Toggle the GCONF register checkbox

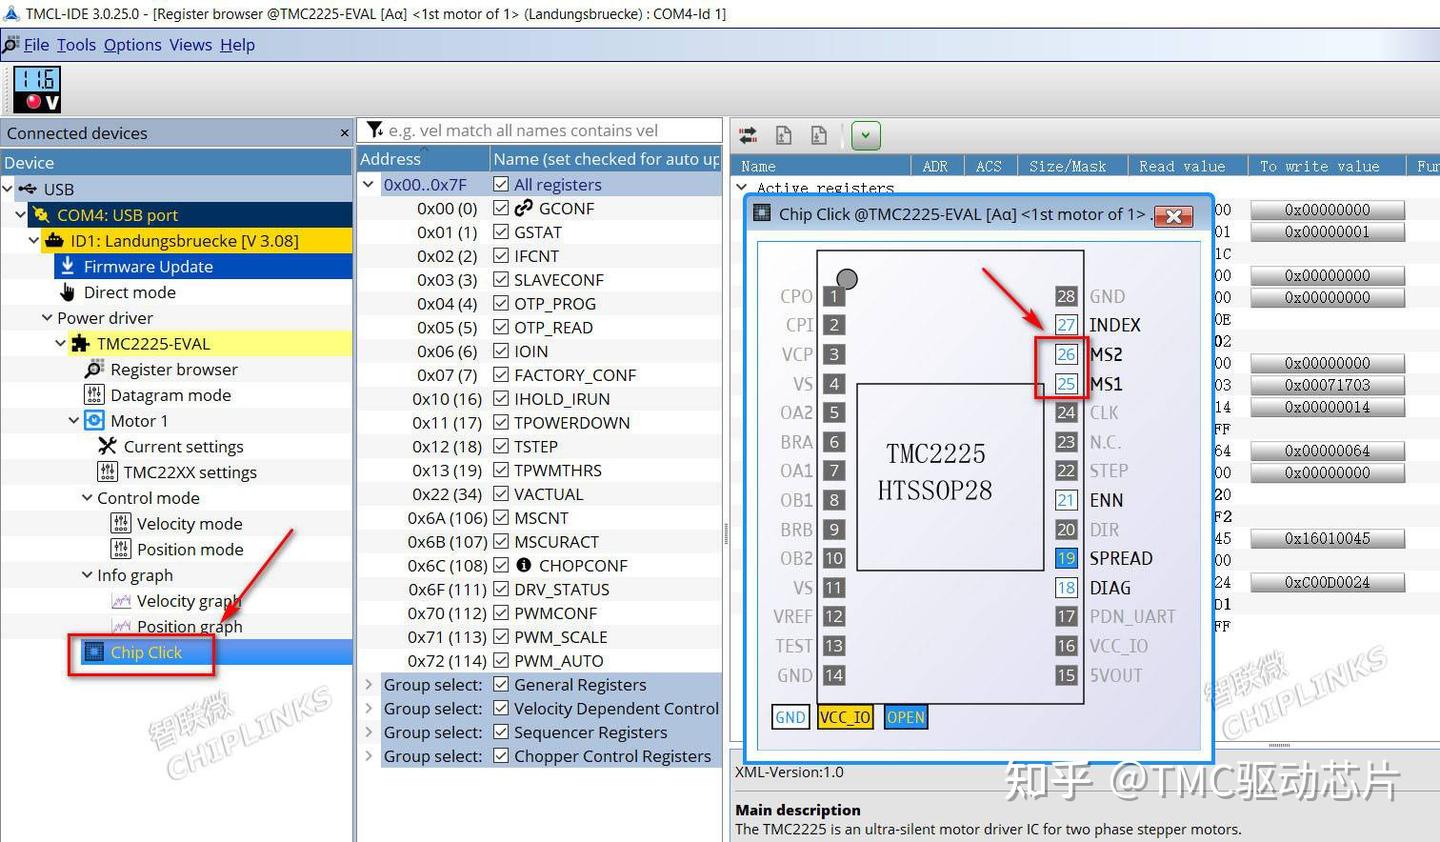(x=501, y=208)
